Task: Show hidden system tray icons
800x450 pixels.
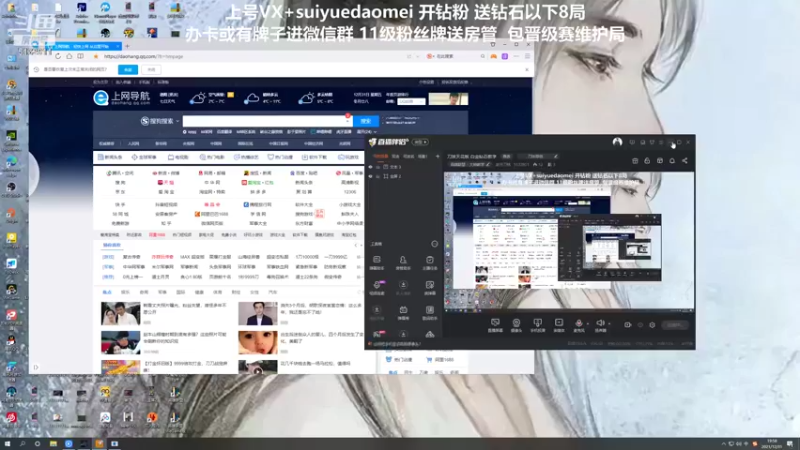Action: [723, 444]
